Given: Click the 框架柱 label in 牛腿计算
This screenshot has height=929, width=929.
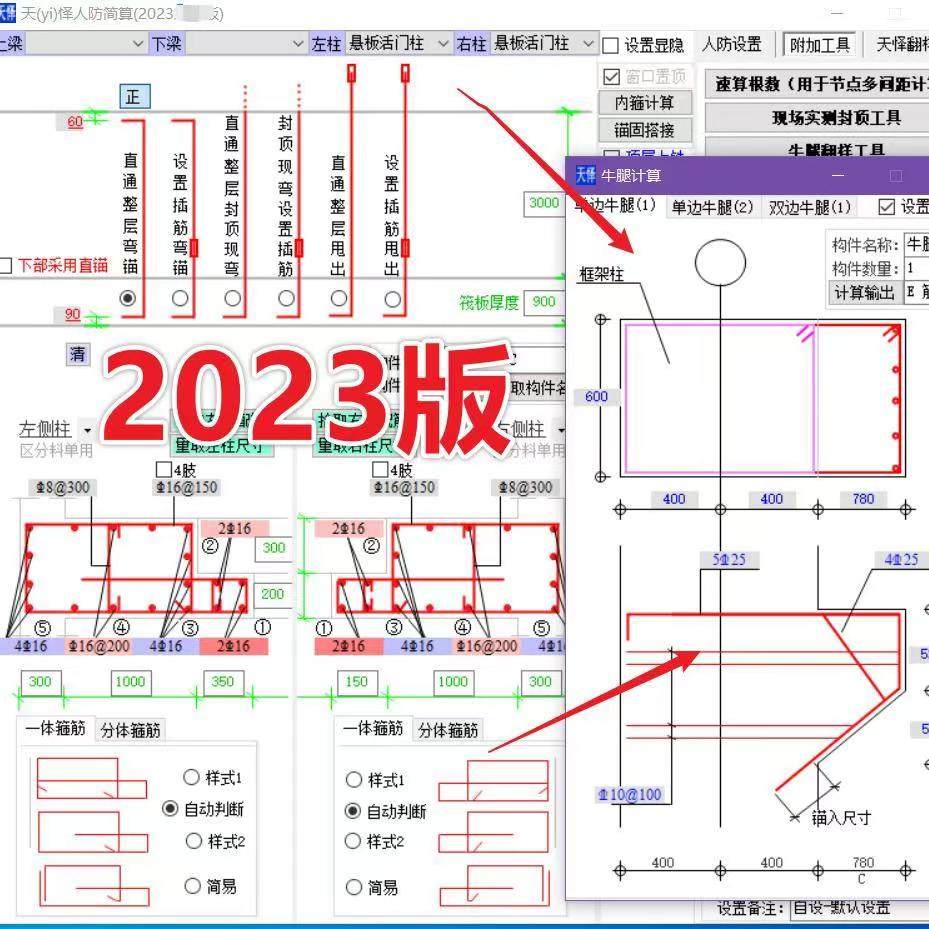Looking at the screenshot, I should click(x=601, y=274).
